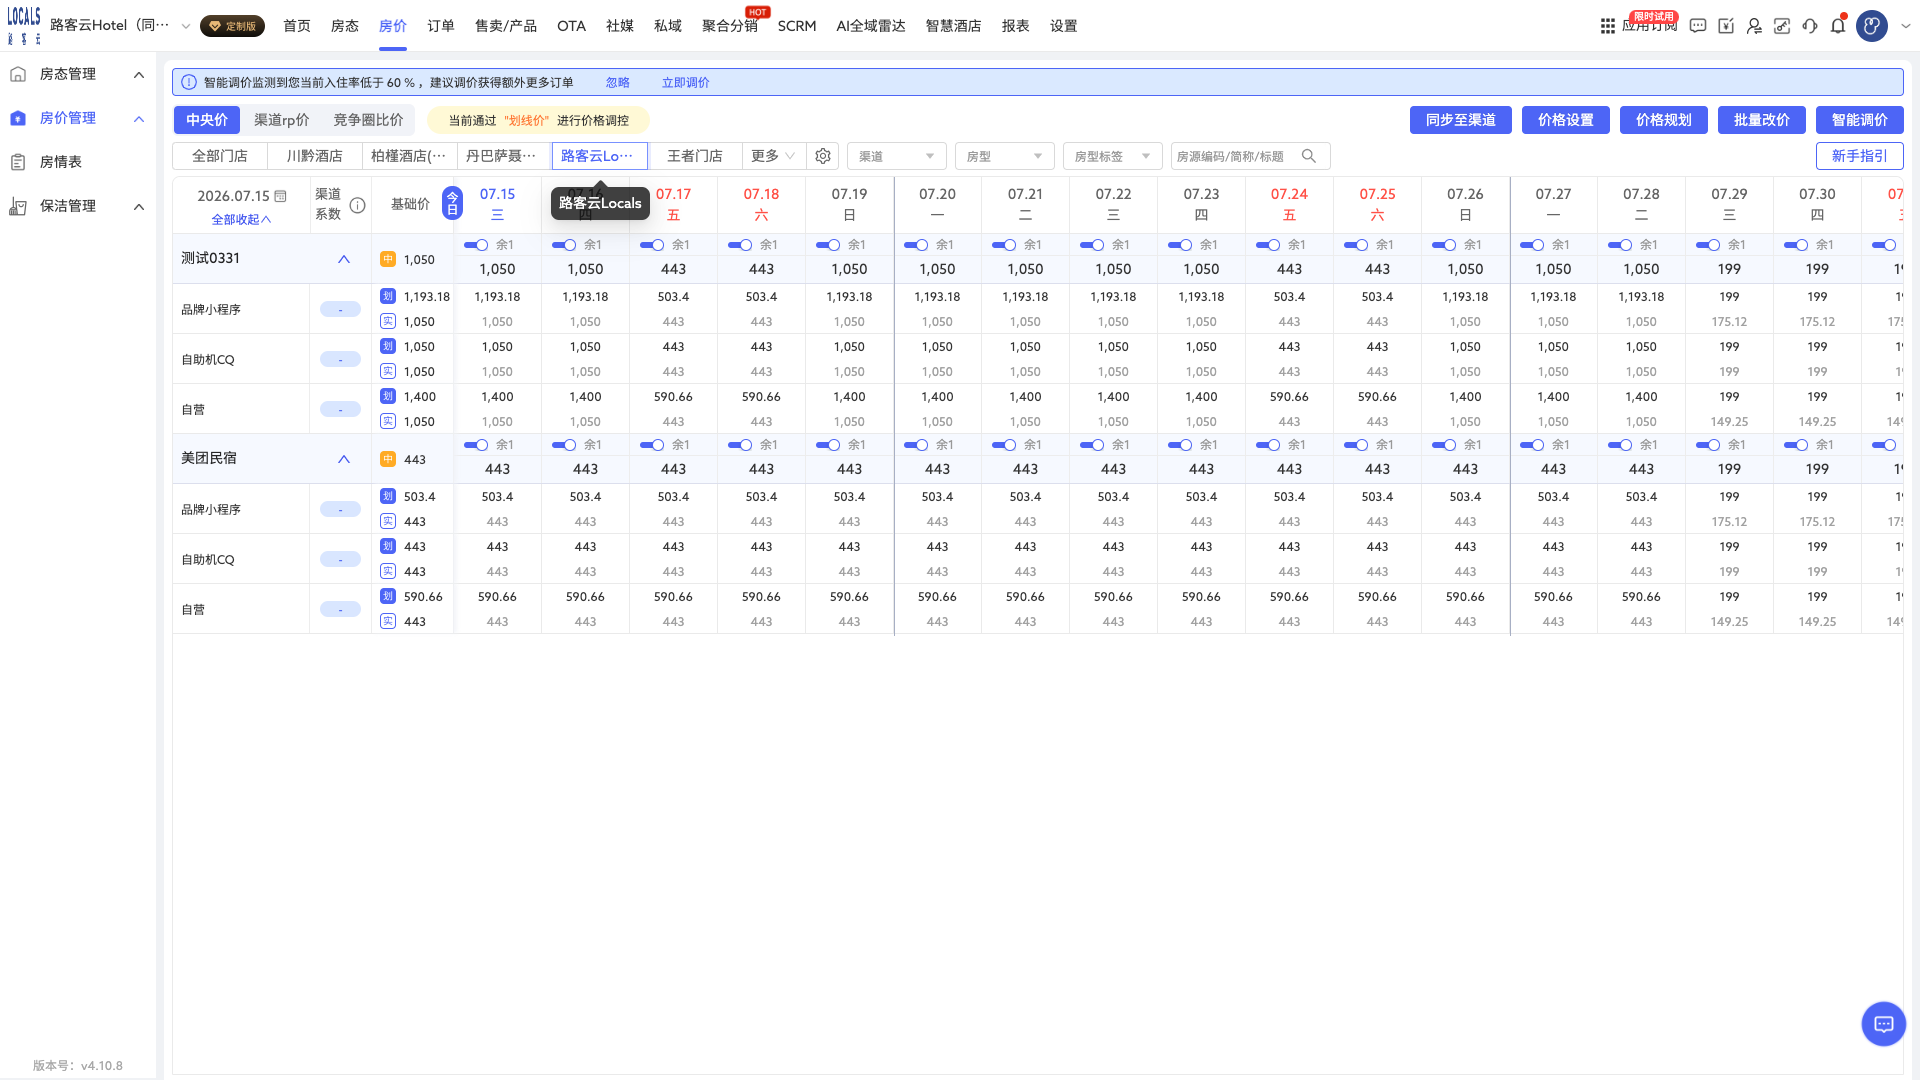
Task: Click the store tabs settings gear
Action: point(823,156)
